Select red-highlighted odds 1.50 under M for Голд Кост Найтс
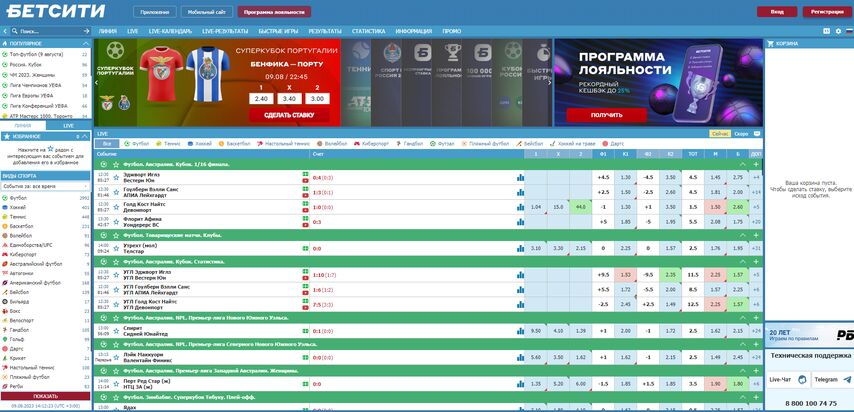Image resolution: width=854 pixels, height=412 pixels. click(715, 207)
